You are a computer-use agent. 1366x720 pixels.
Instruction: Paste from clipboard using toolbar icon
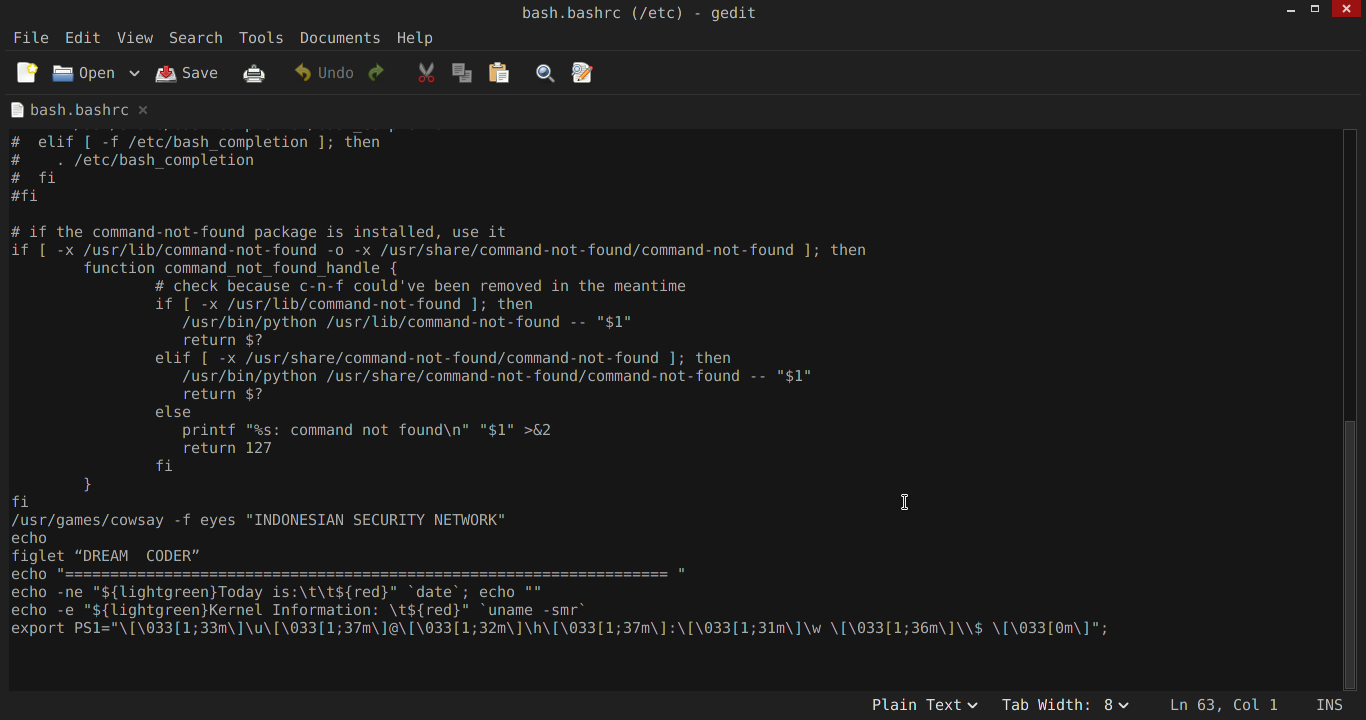point(498,72)
